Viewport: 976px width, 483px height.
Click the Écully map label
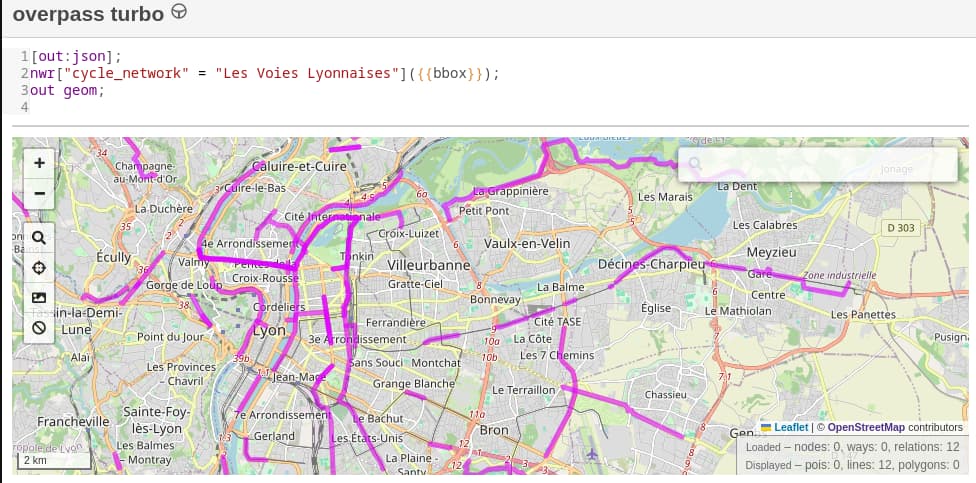pyautogui.click(x=114, y=257)
